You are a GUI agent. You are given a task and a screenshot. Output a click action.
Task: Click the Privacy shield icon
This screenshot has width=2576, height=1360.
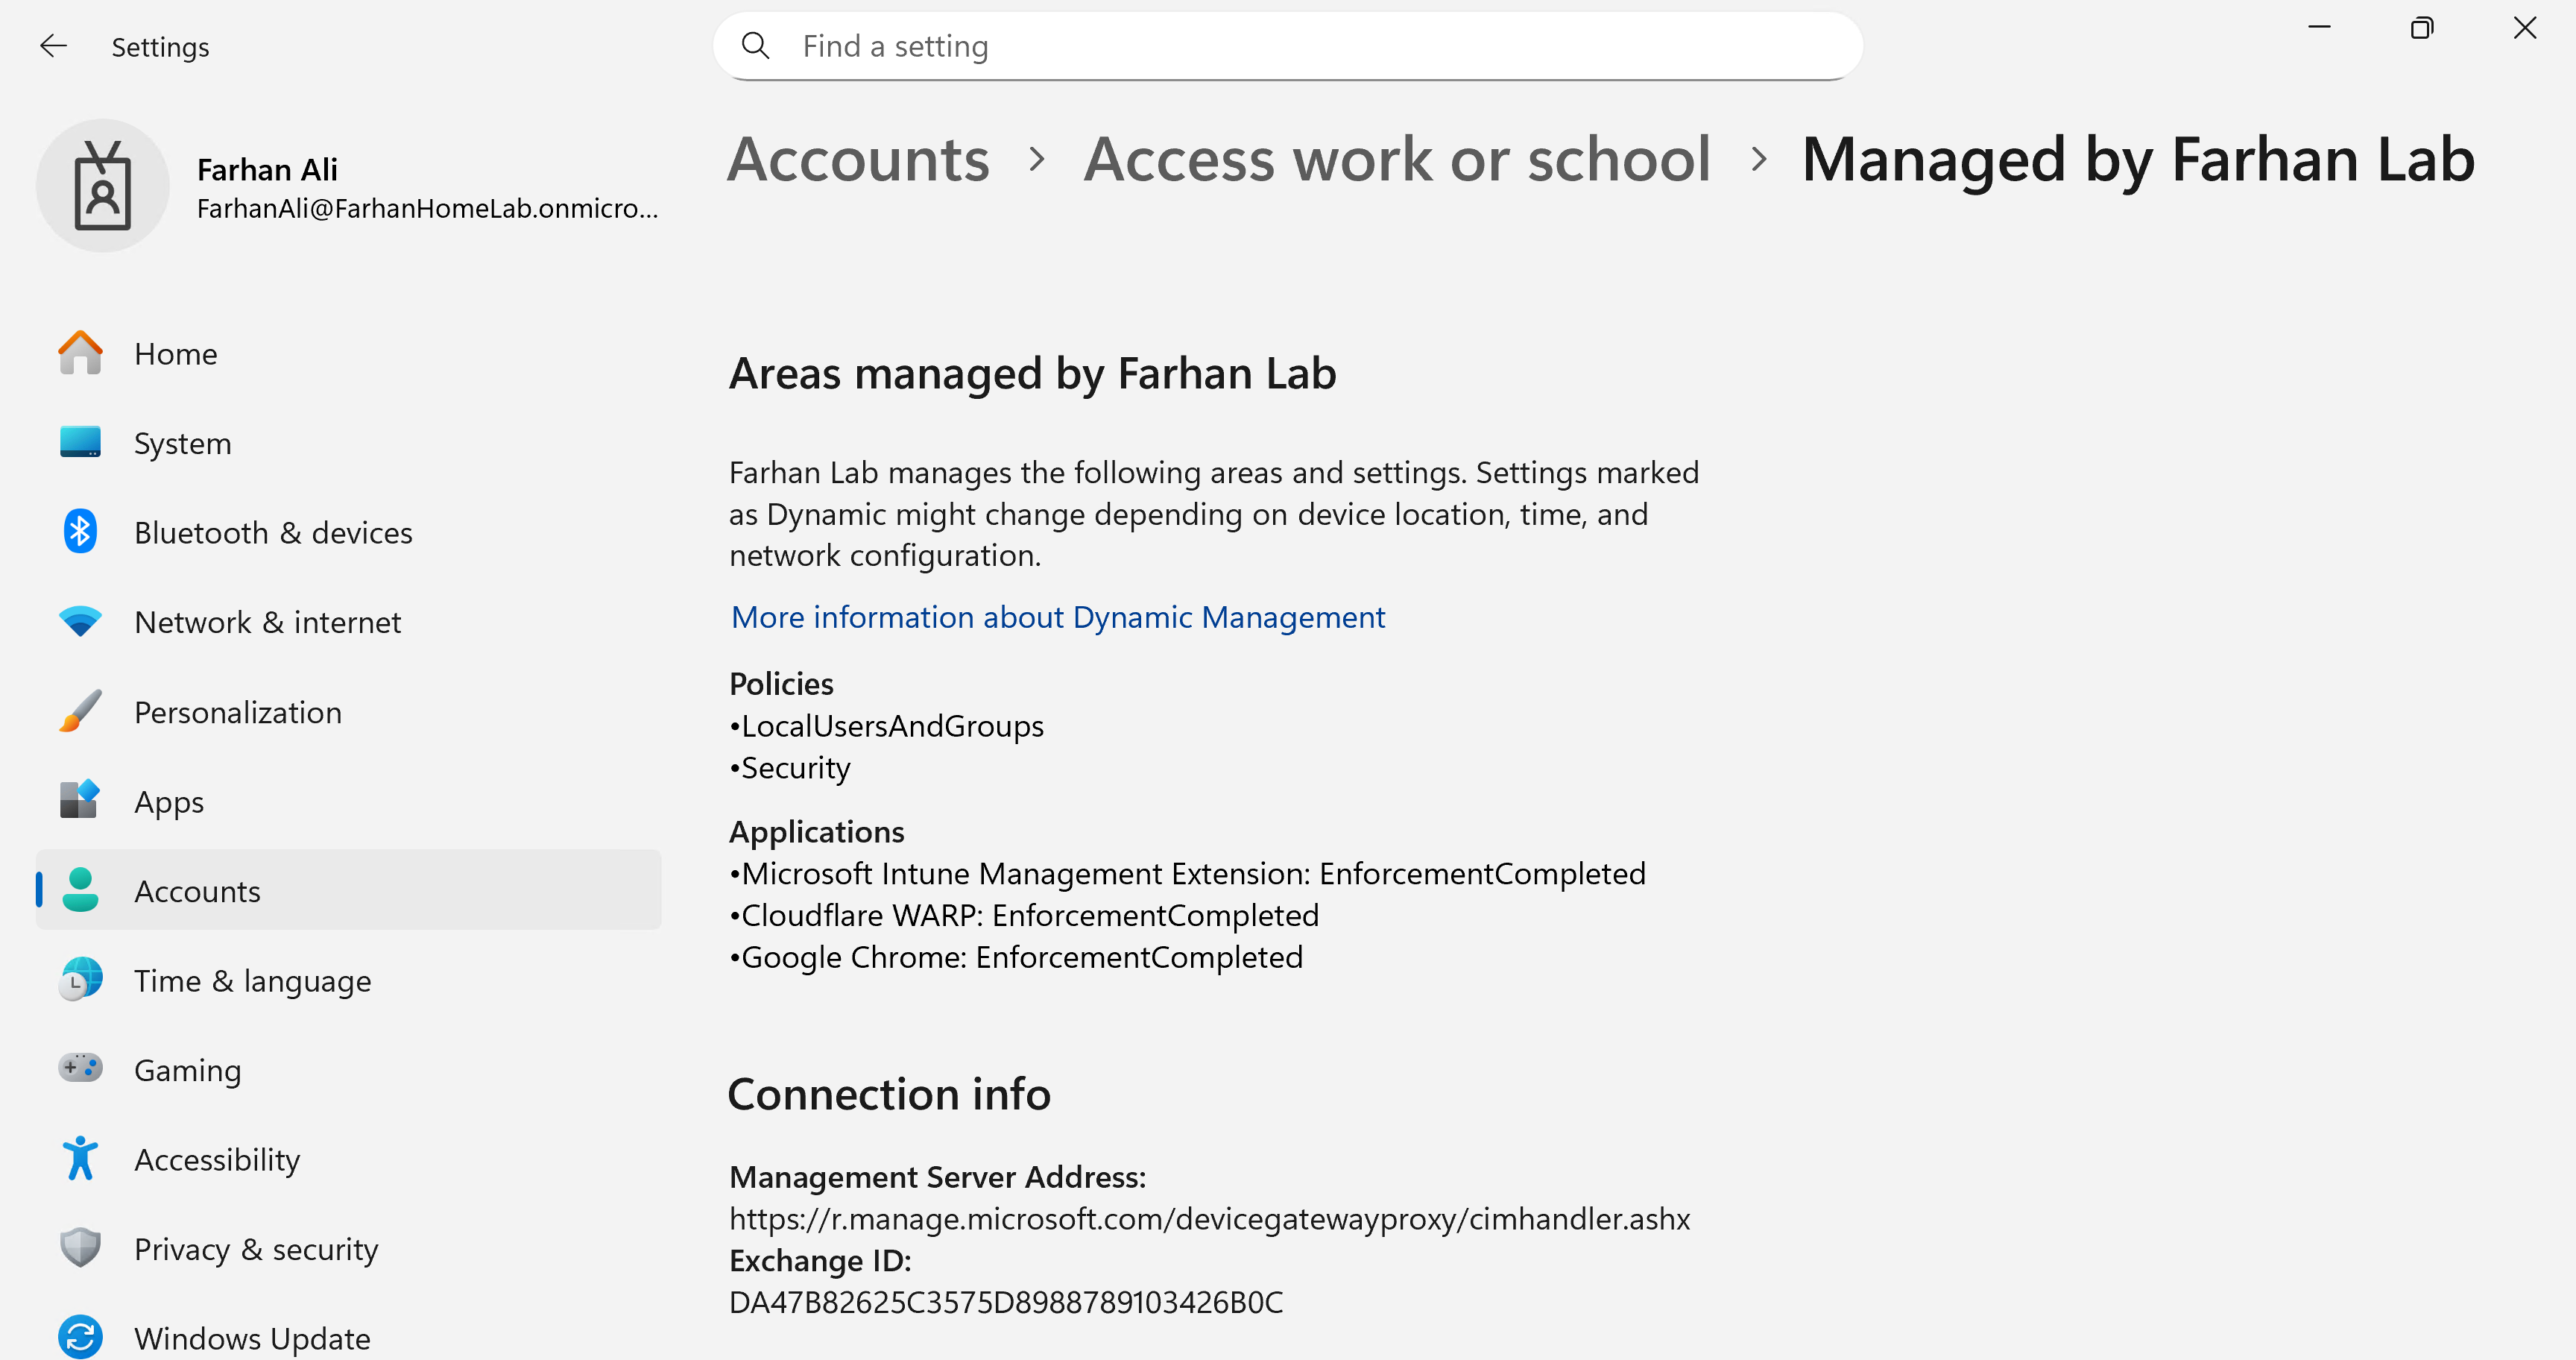(80, 1248)
